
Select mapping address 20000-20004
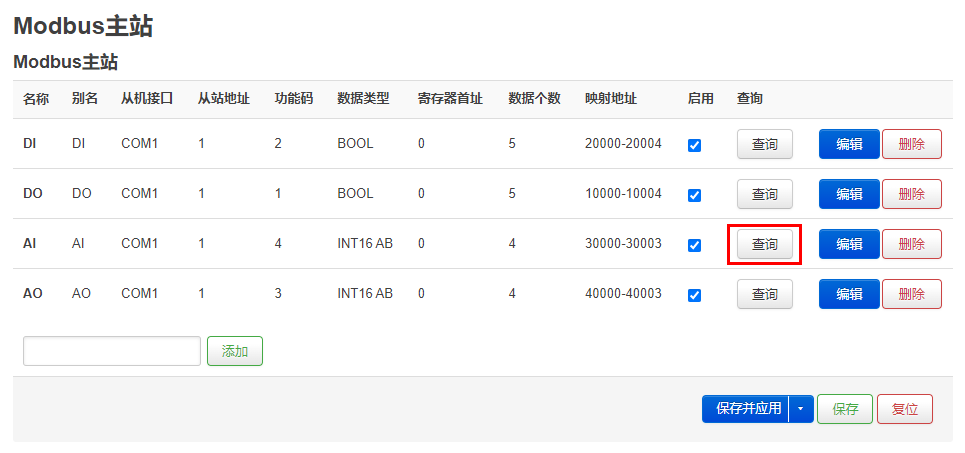623,144
